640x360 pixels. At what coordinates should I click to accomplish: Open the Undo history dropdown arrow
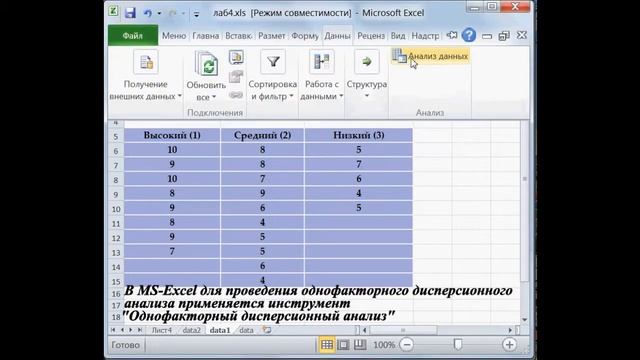(159, 13)
